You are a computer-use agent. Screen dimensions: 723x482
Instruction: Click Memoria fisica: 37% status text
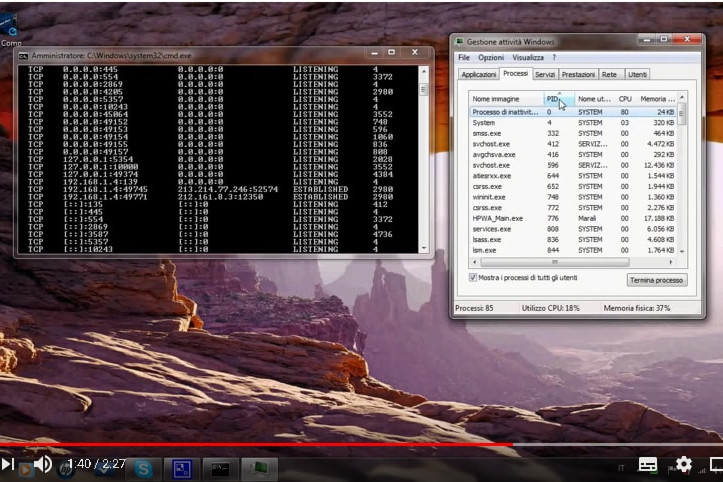click(x=637, y=308)
